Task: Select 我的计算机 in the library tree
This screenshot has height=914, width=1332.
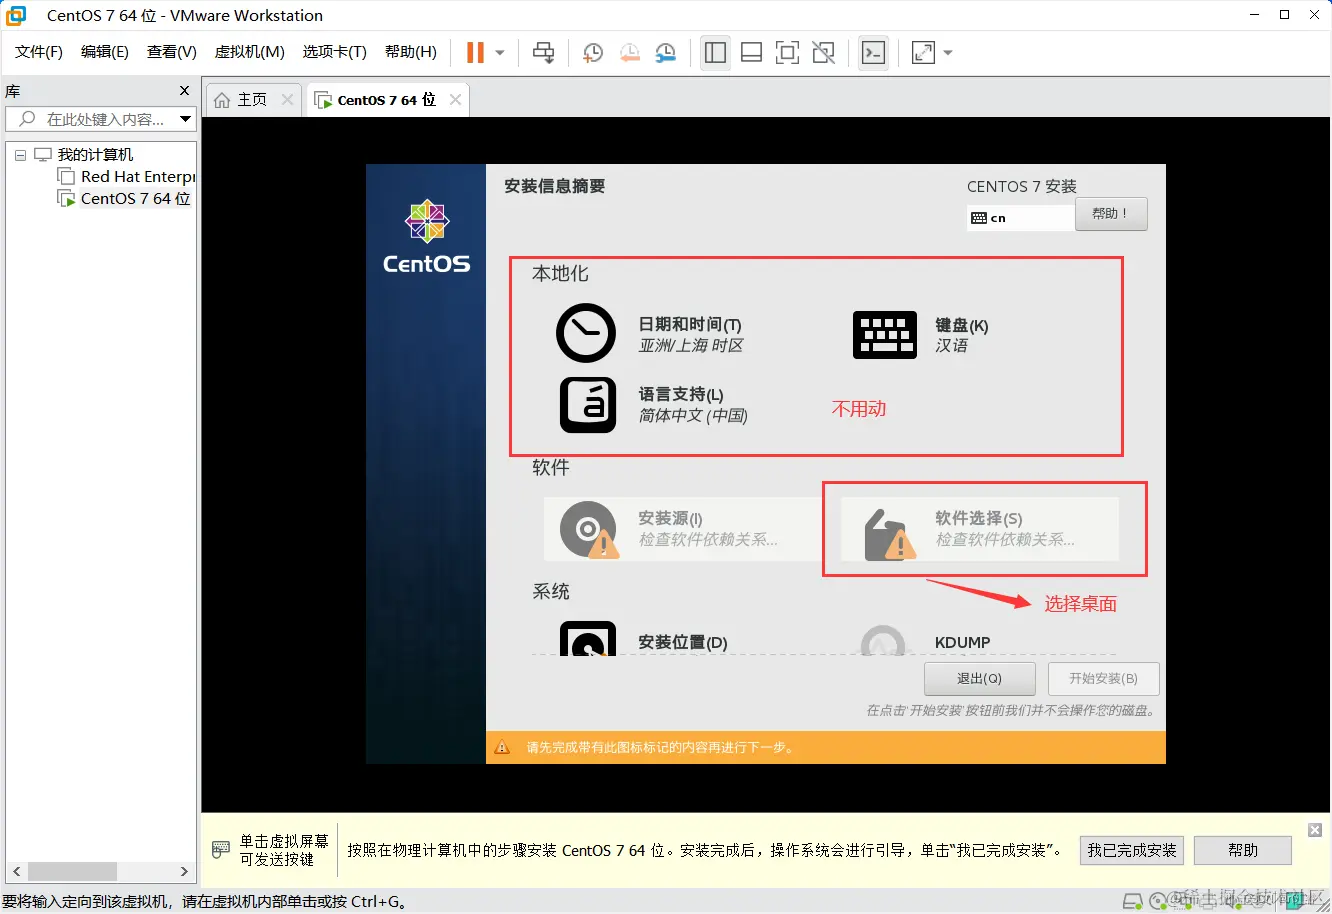Action: (95, 155)
